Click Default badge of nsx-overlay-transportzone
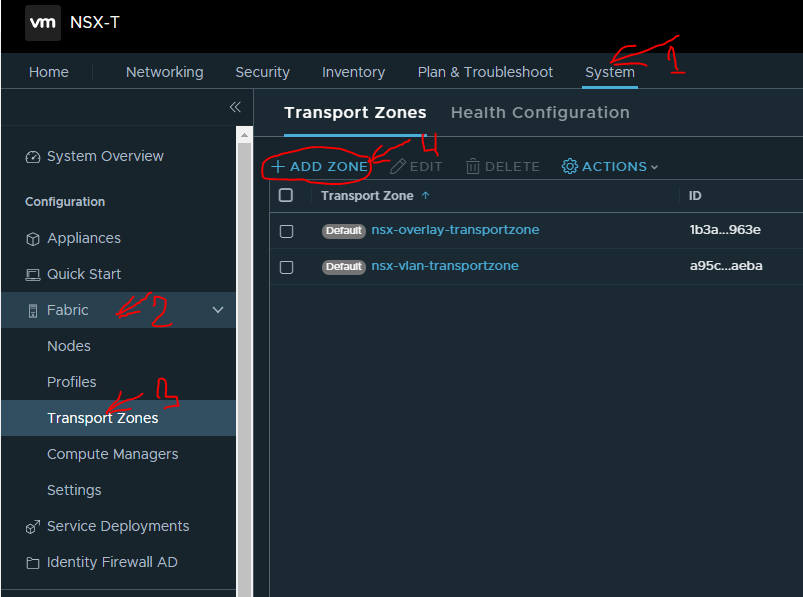 click(344, 231)
